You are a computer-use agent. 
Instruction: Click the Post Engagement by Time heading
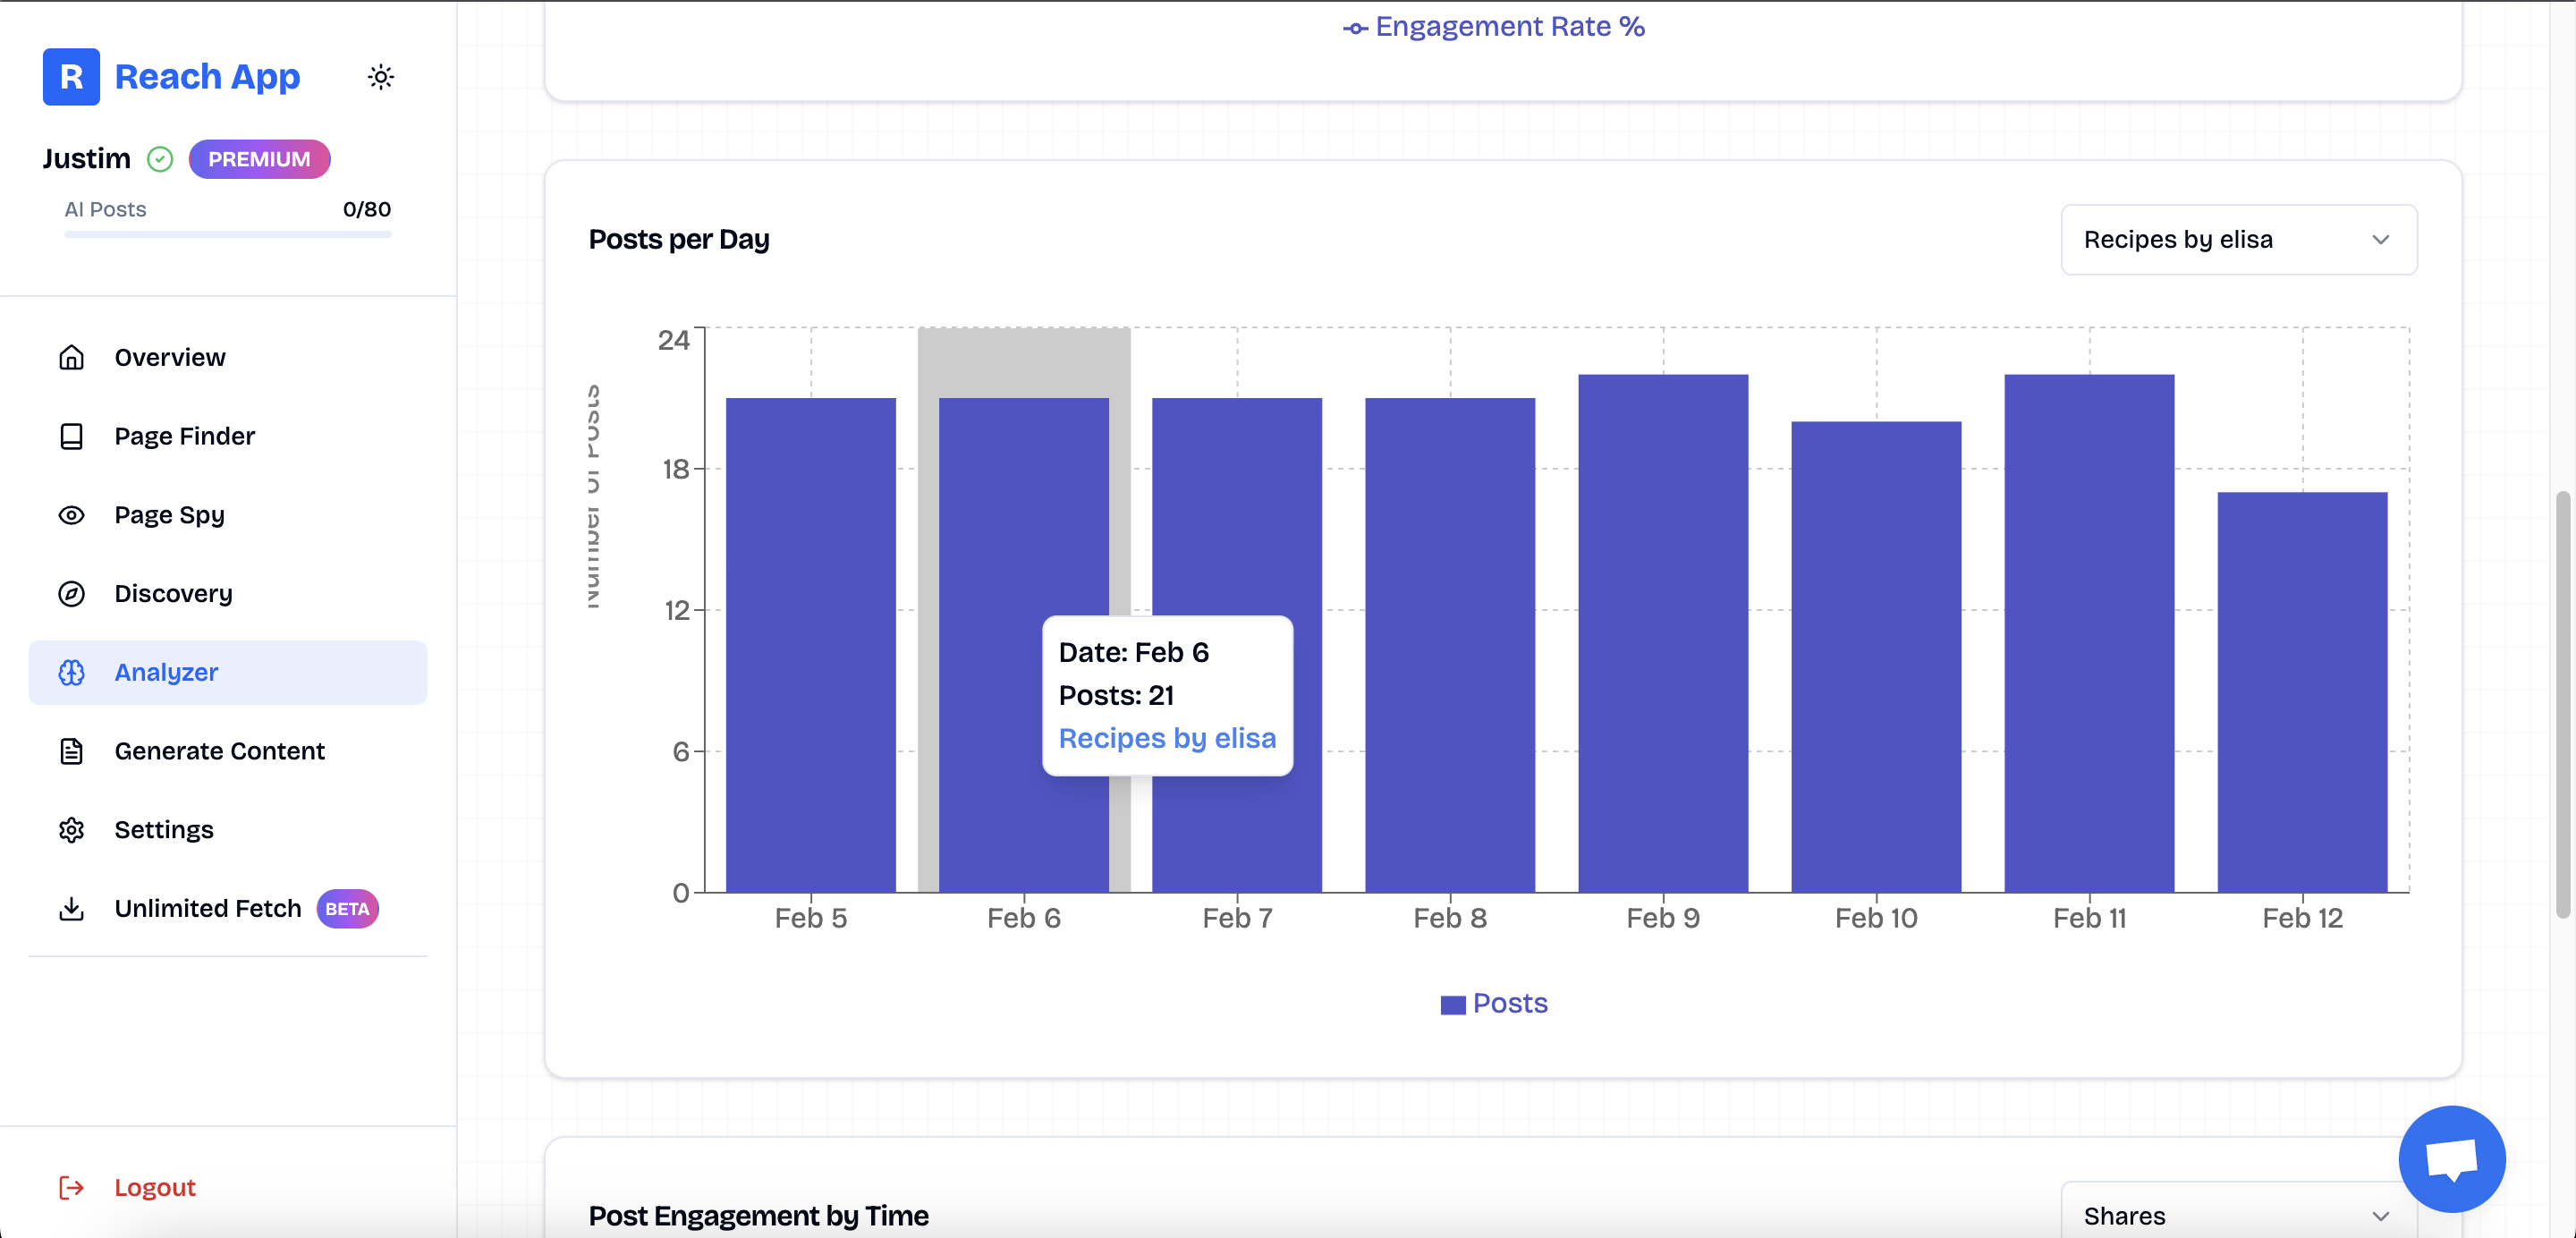click(x=758, y=1216)
